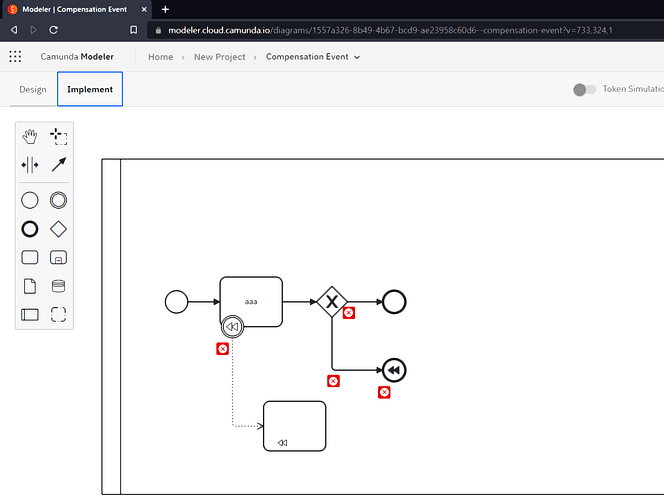664x500 pixels.
Task: Select the pool's left label band
Action: pyautogui.click(x=111, y=326)
